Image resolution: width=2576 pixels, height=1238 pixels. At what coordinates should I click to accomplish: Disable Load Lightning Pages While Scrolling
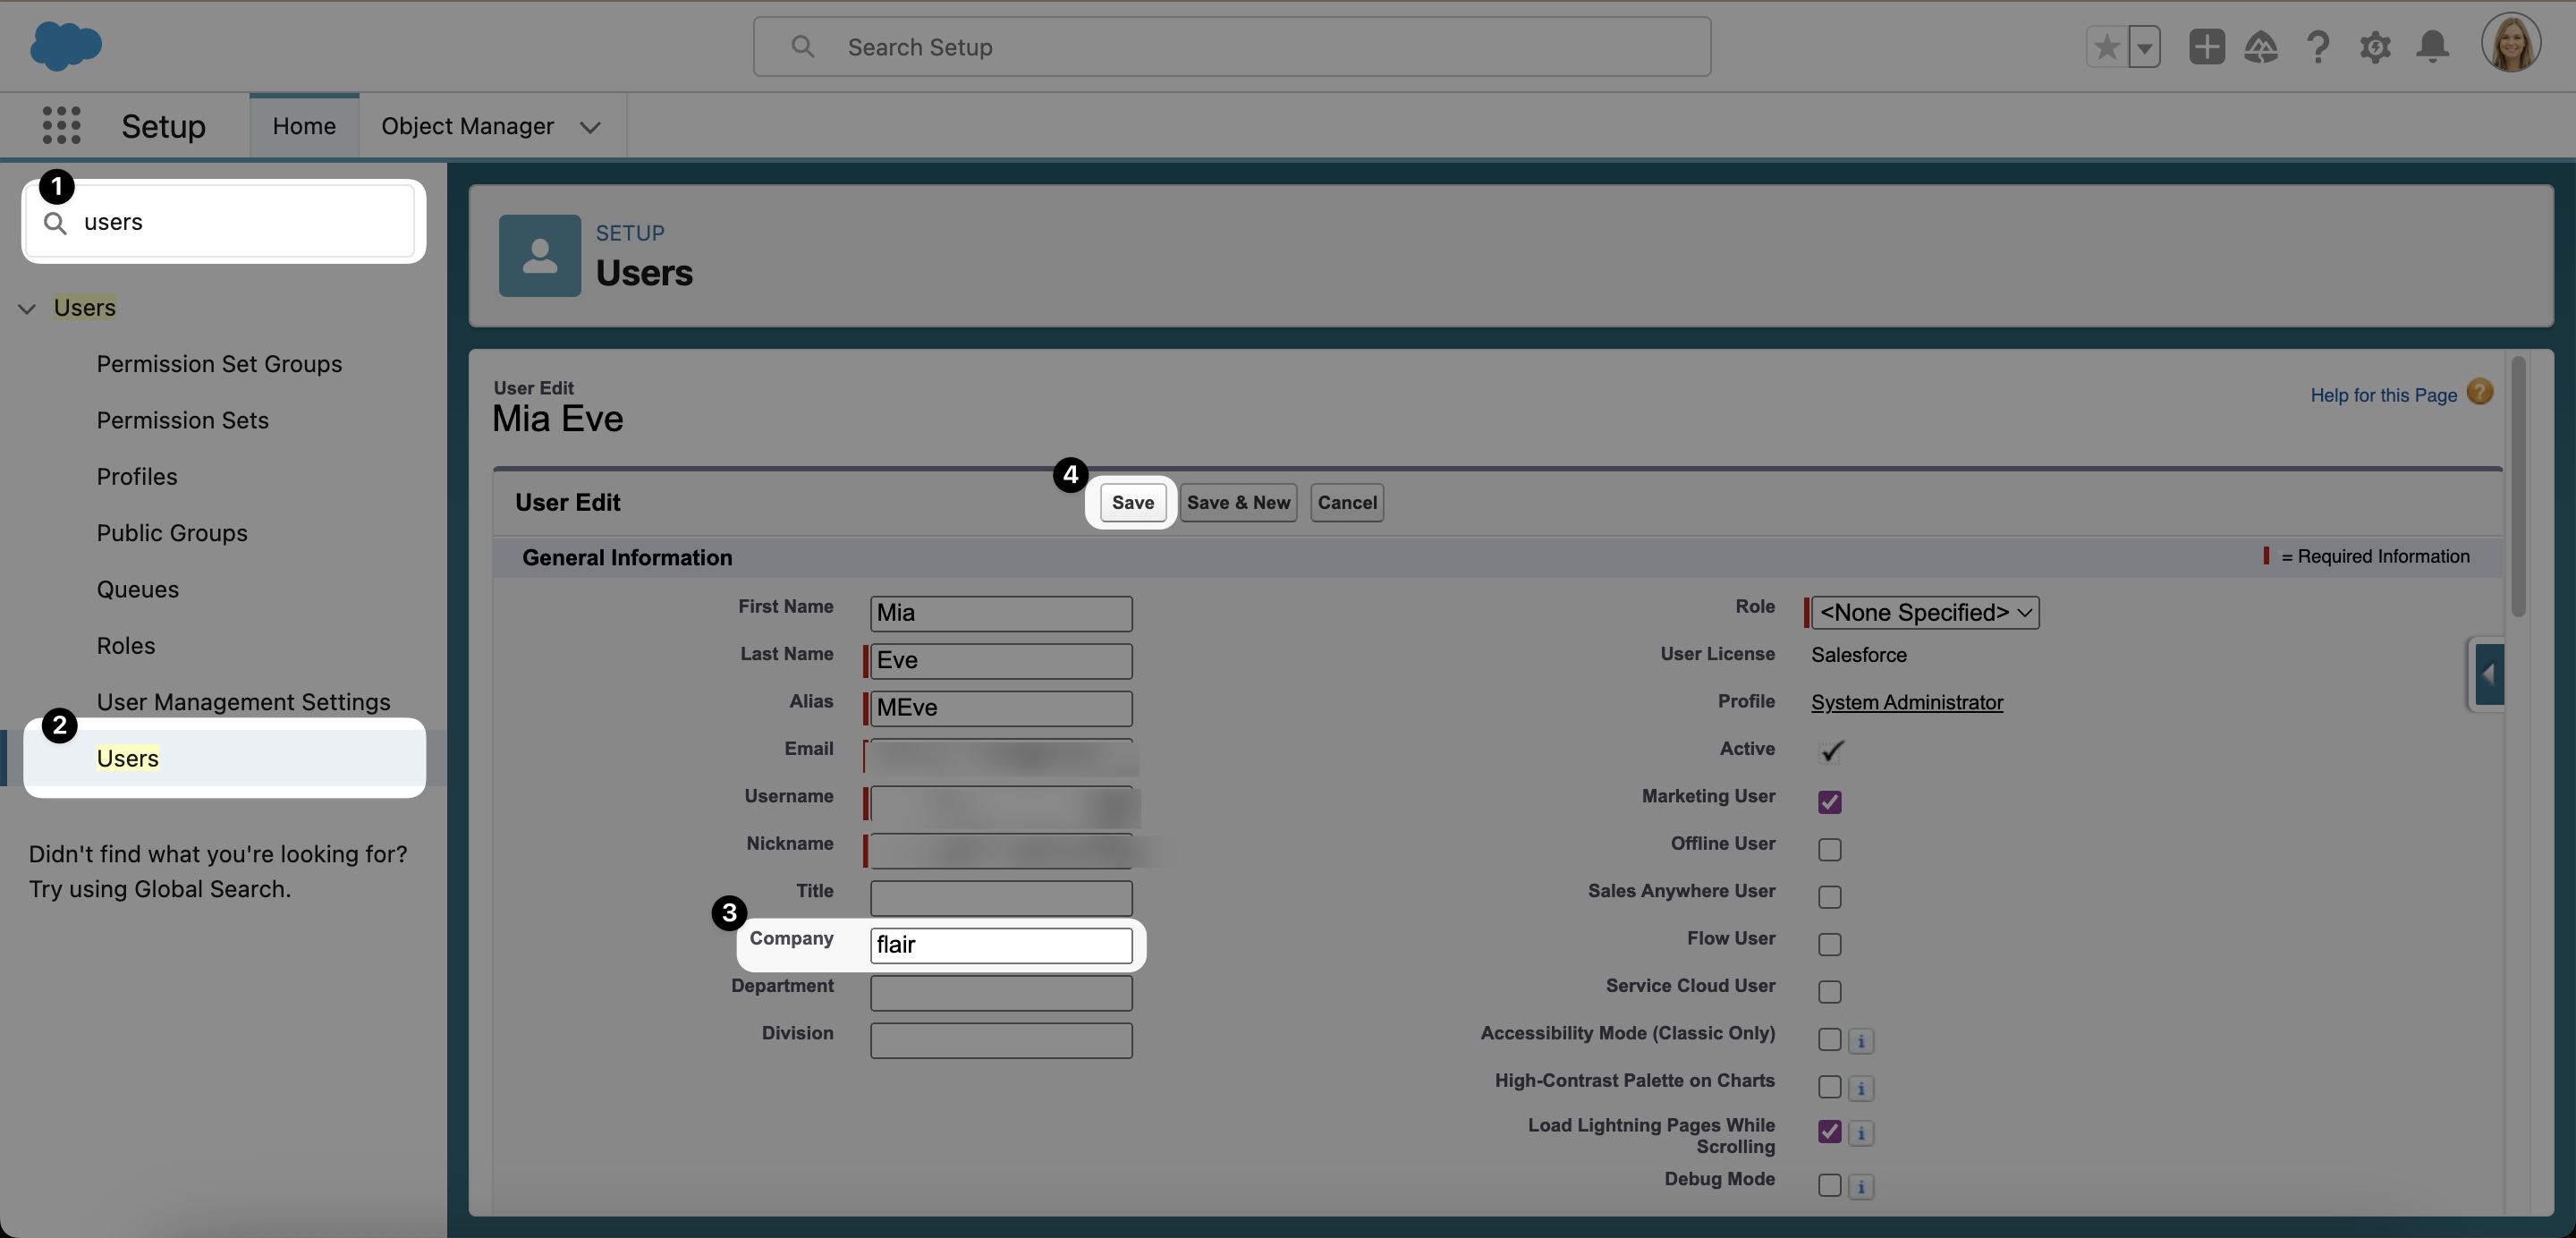pos(1830,1132)
